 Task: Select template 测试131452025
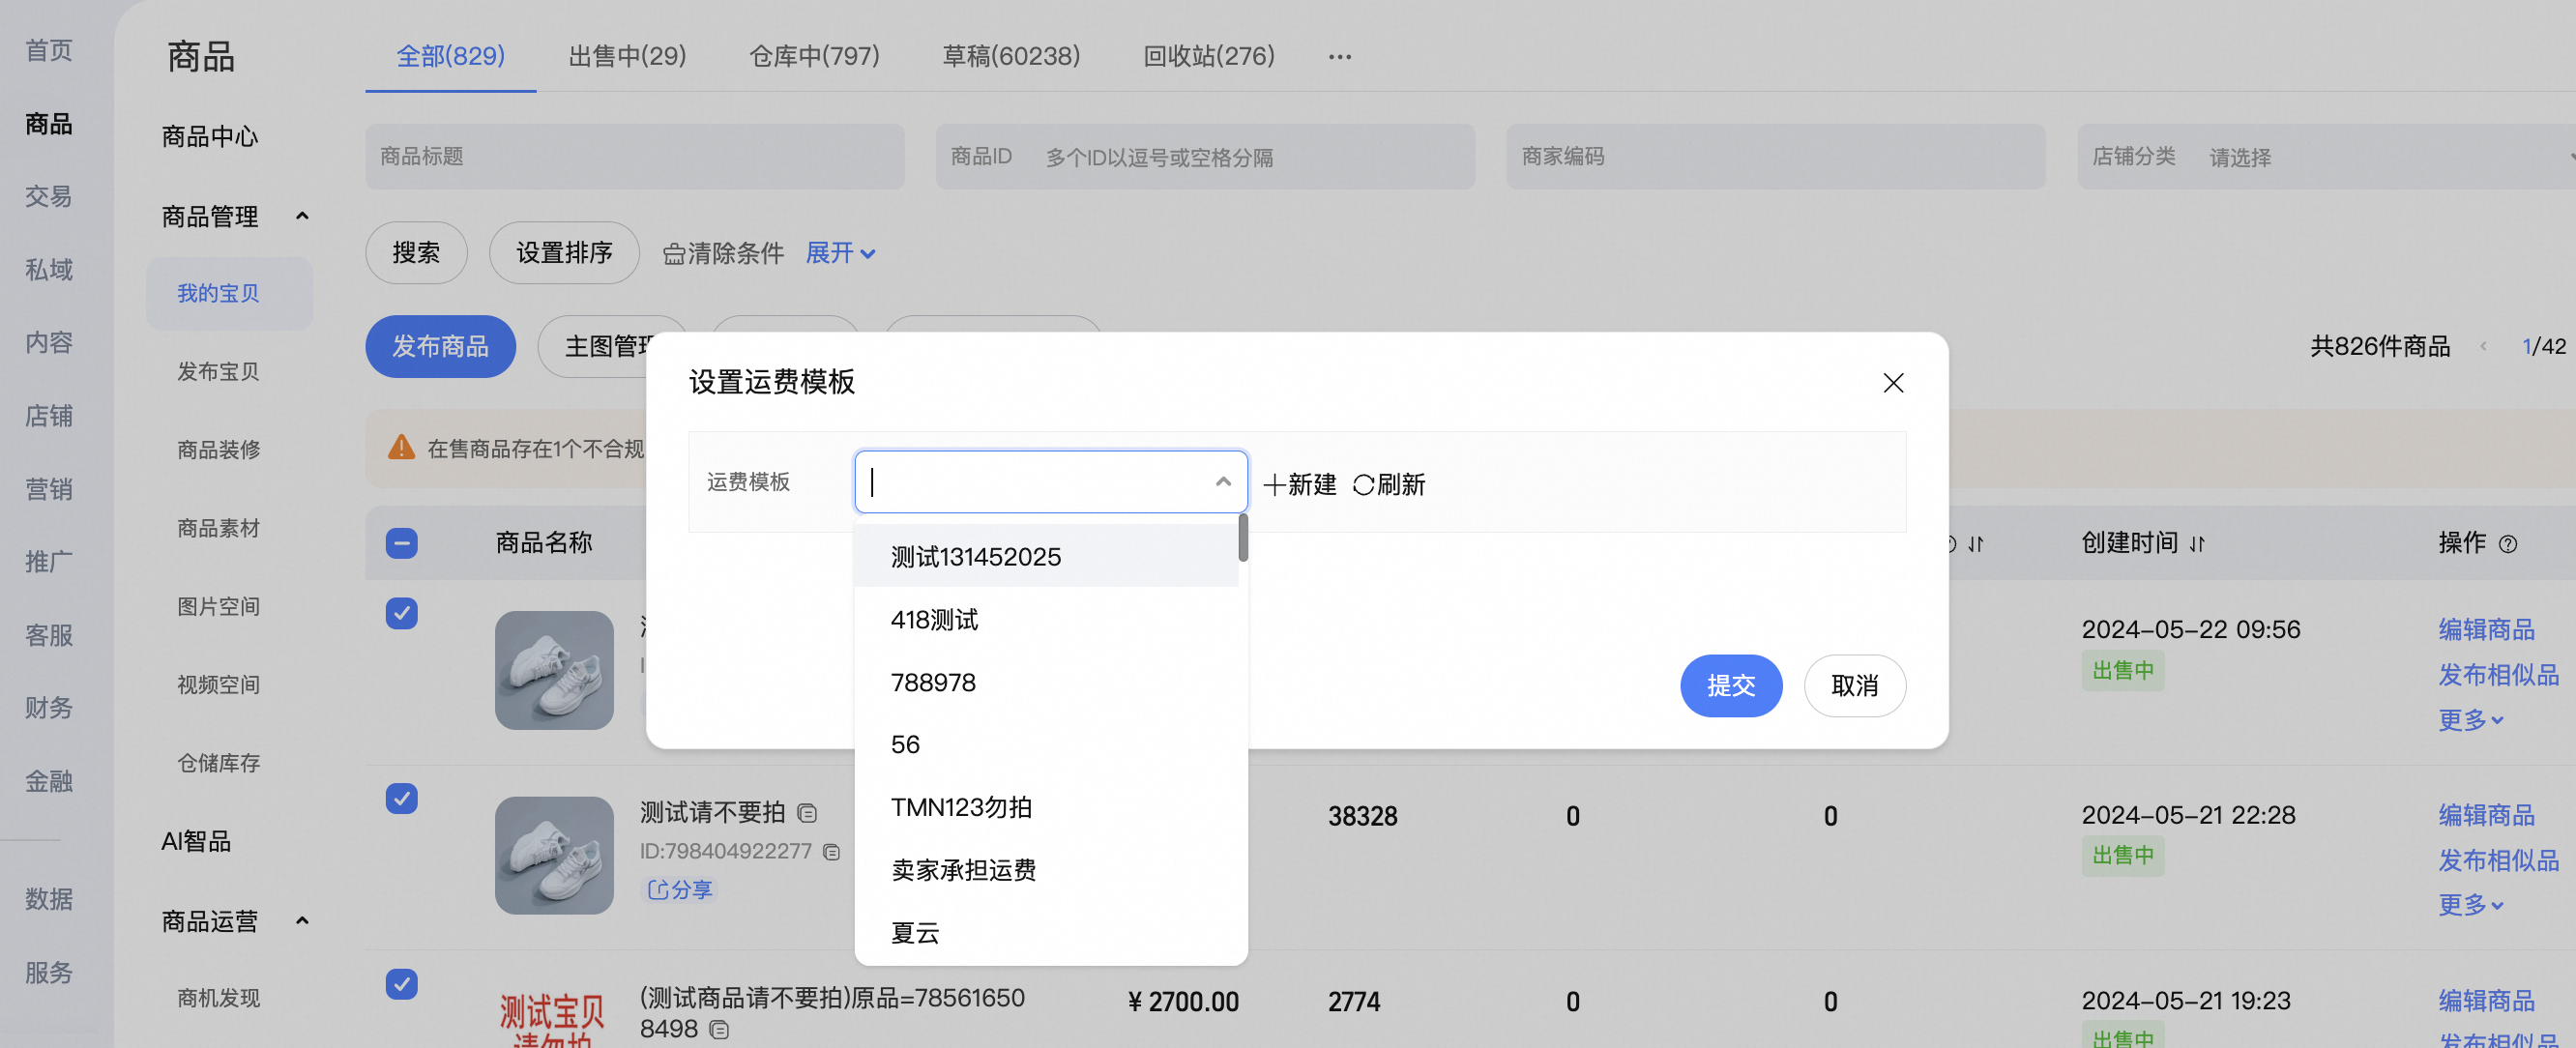[1046, 556]
